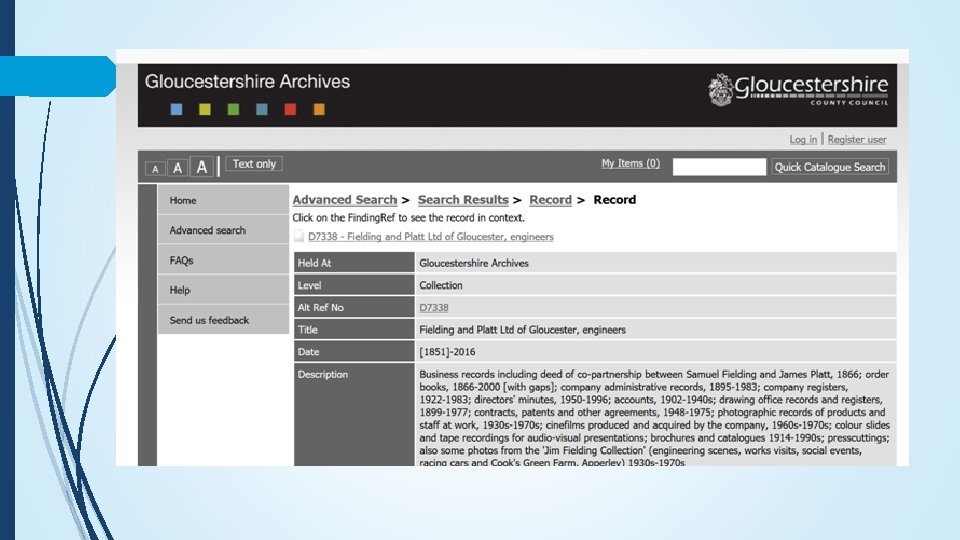Select the Collection level value
960x540 pixels.
click(x=441, y=285)
